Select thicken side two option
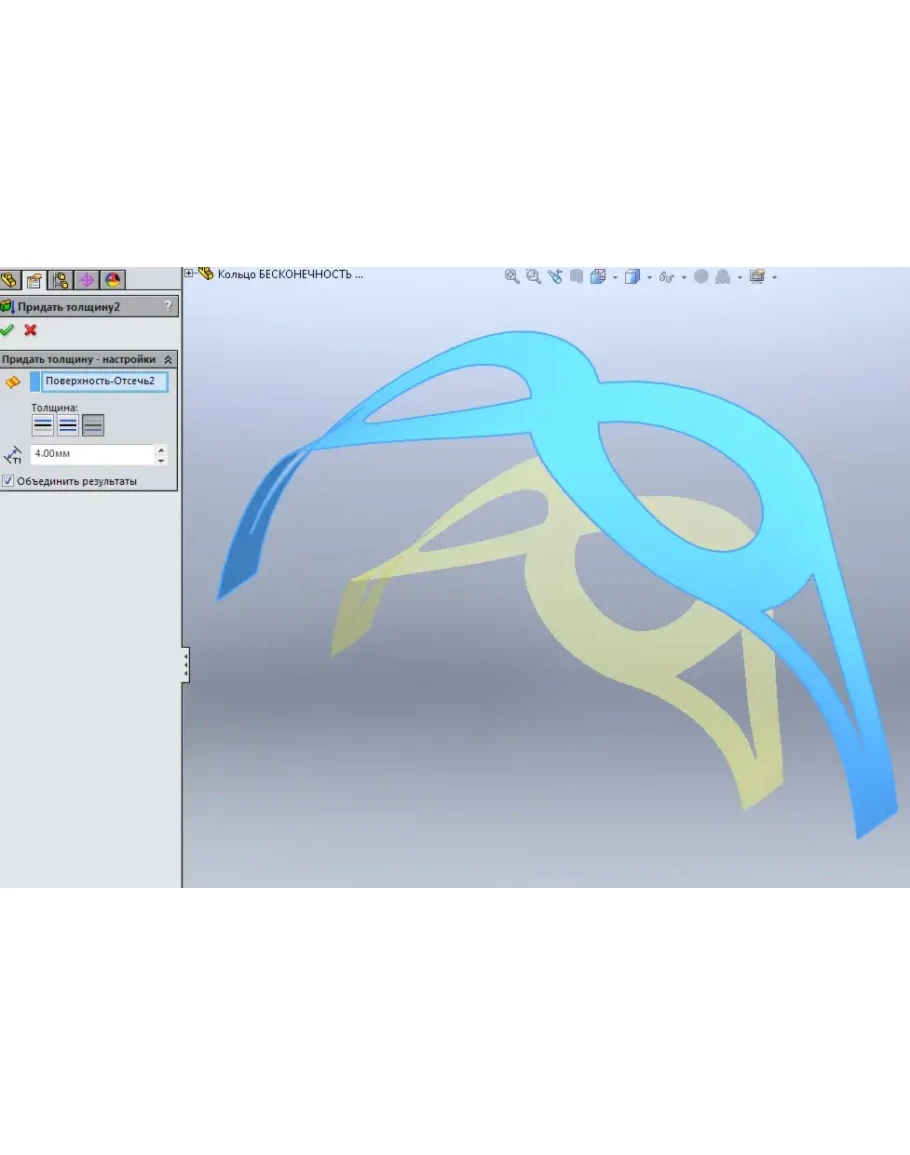The width and height of the screenshot is (910, 1155). coord(93,426)
